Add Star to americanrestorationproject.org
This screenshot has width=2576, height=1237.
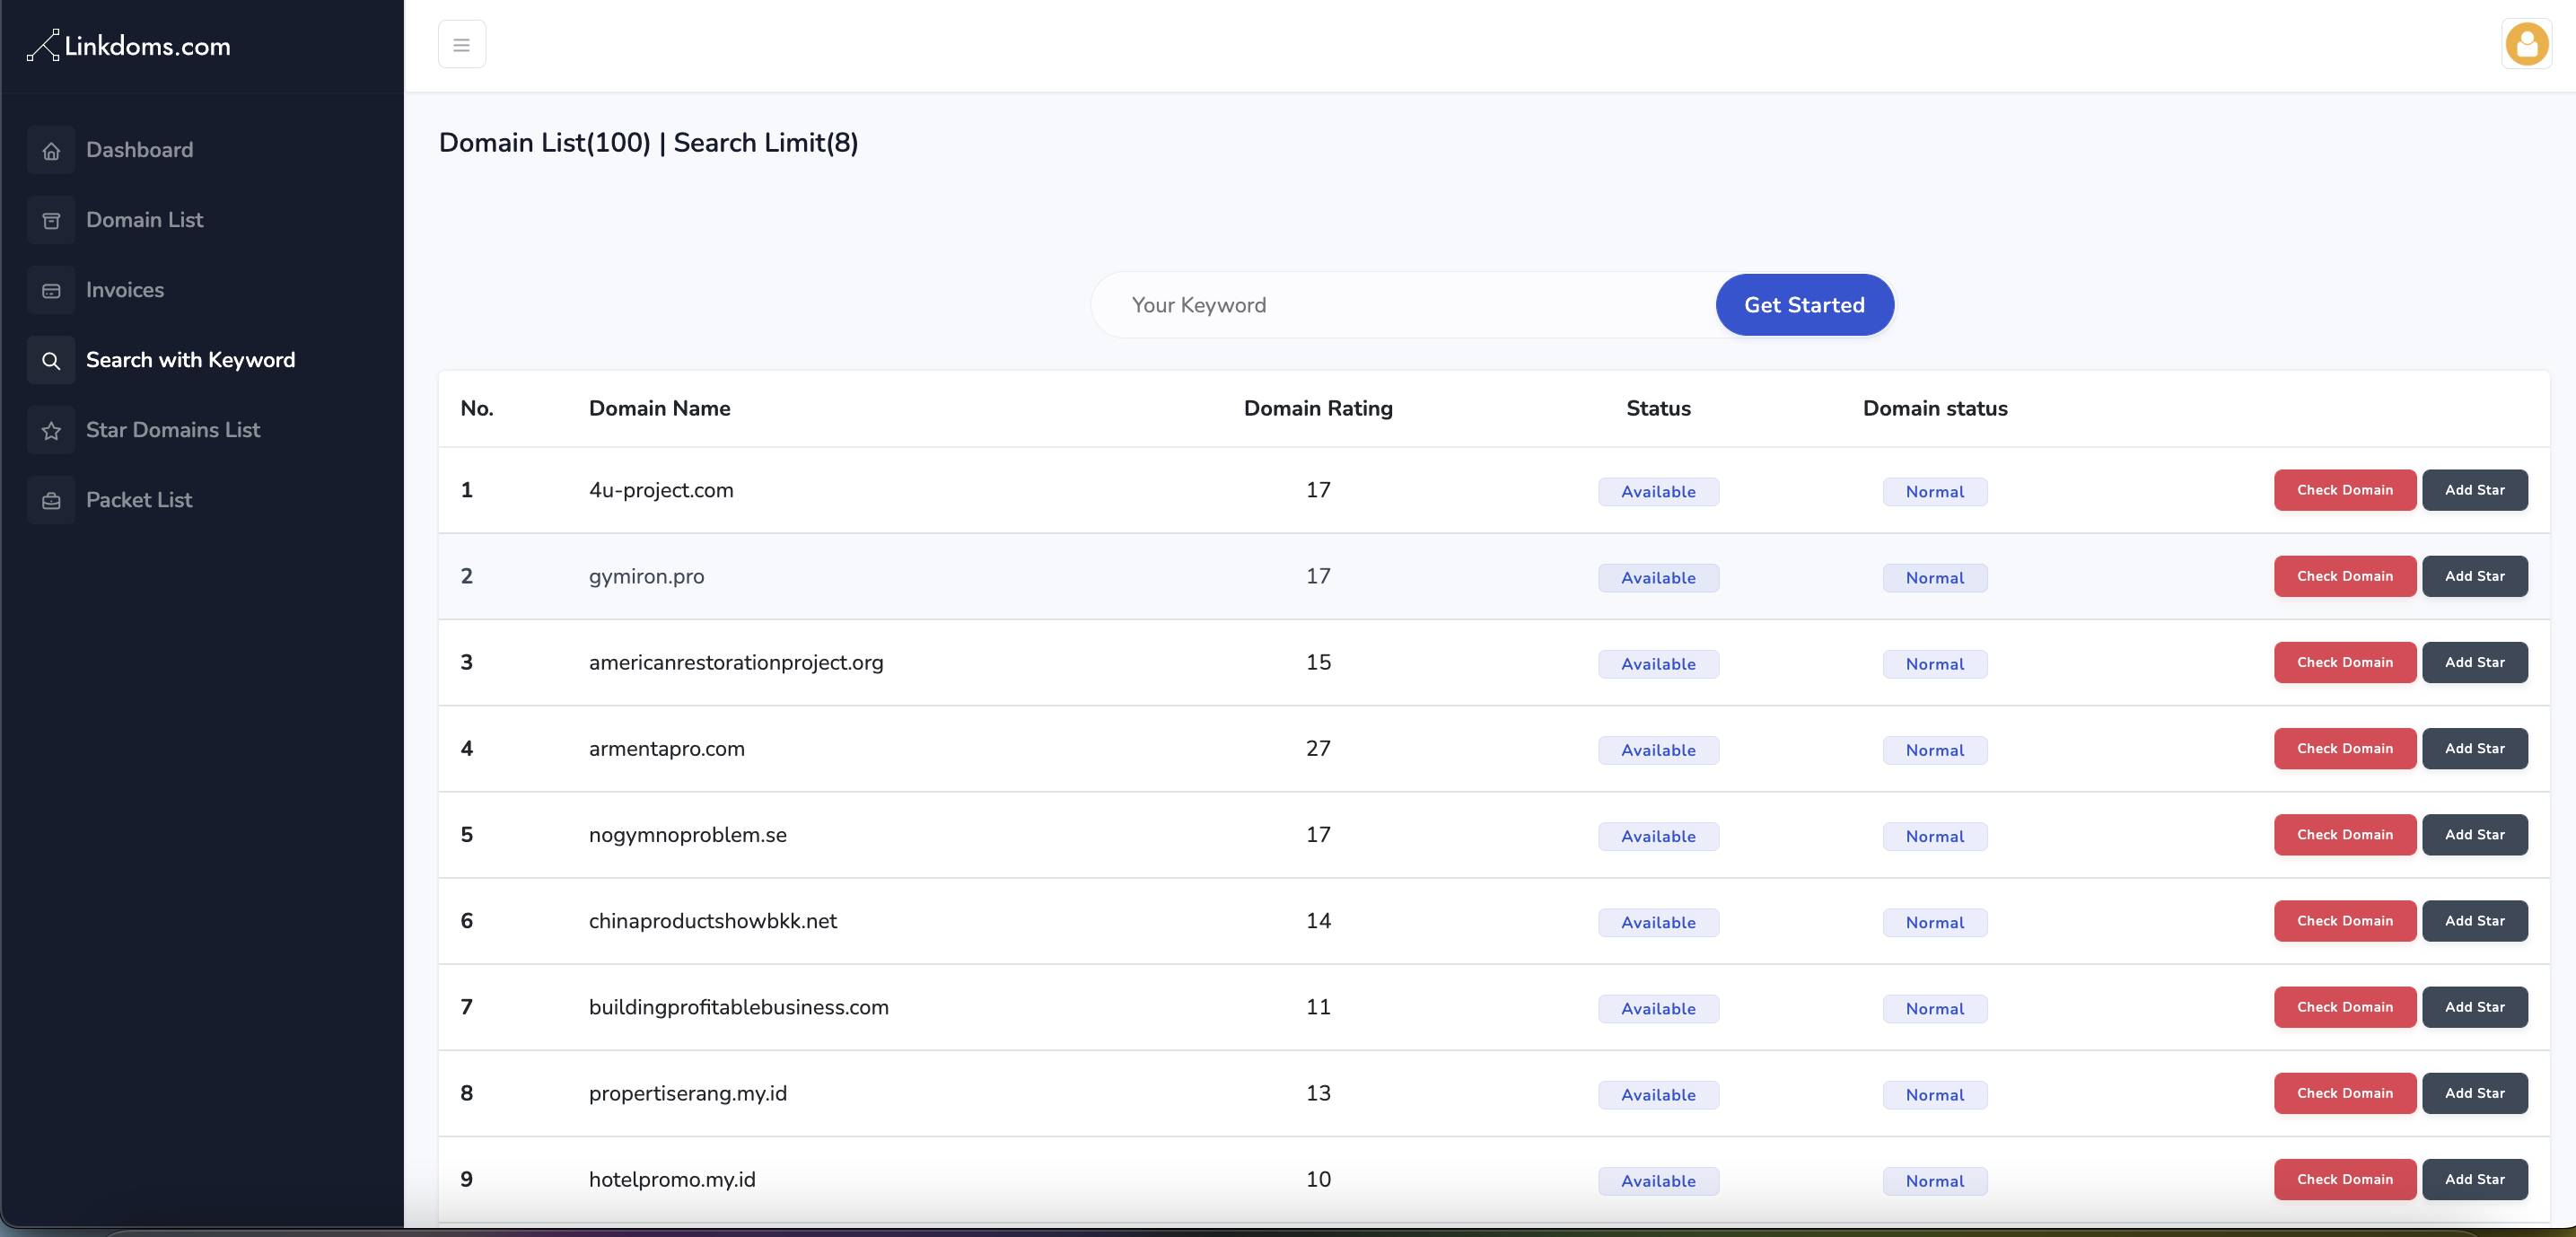[x=2474, y=662]
